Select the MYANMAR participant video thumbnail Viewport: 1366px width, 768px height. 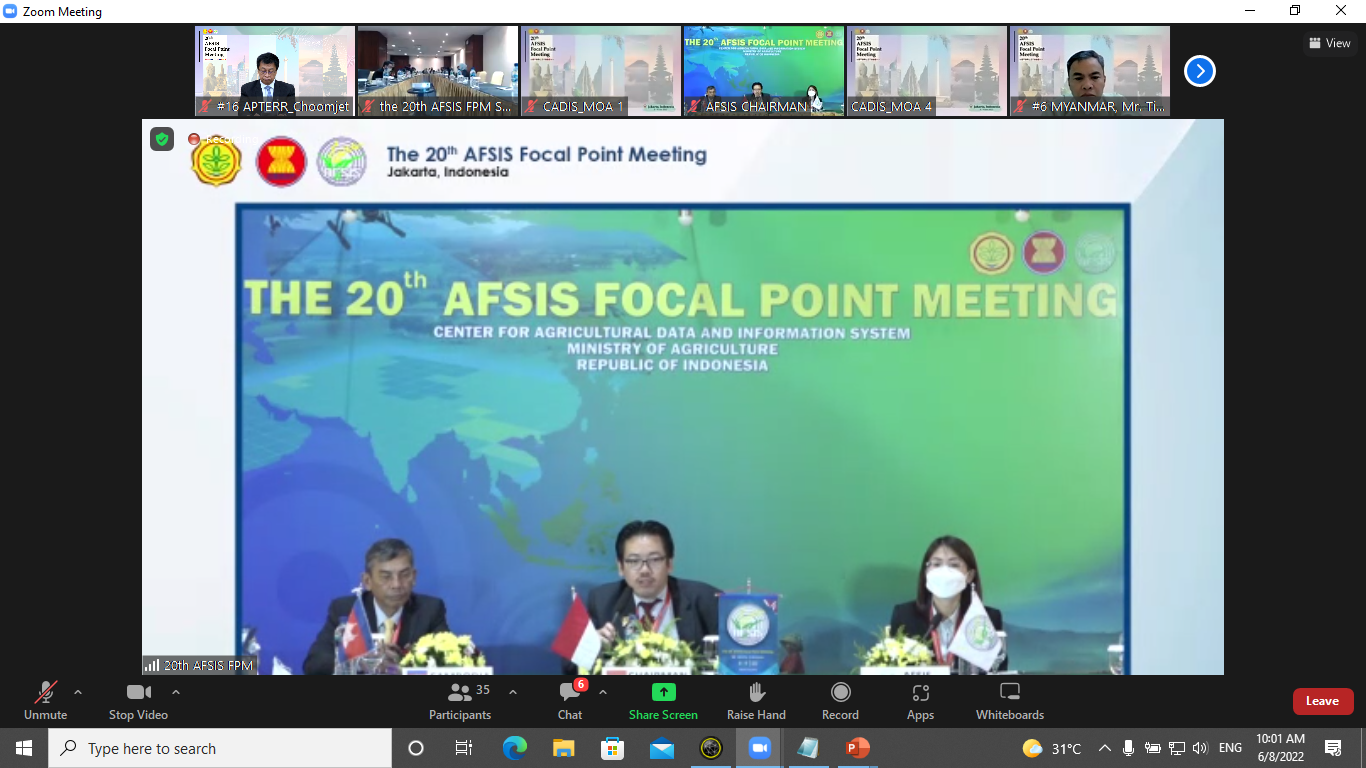tap(1089, 70)
